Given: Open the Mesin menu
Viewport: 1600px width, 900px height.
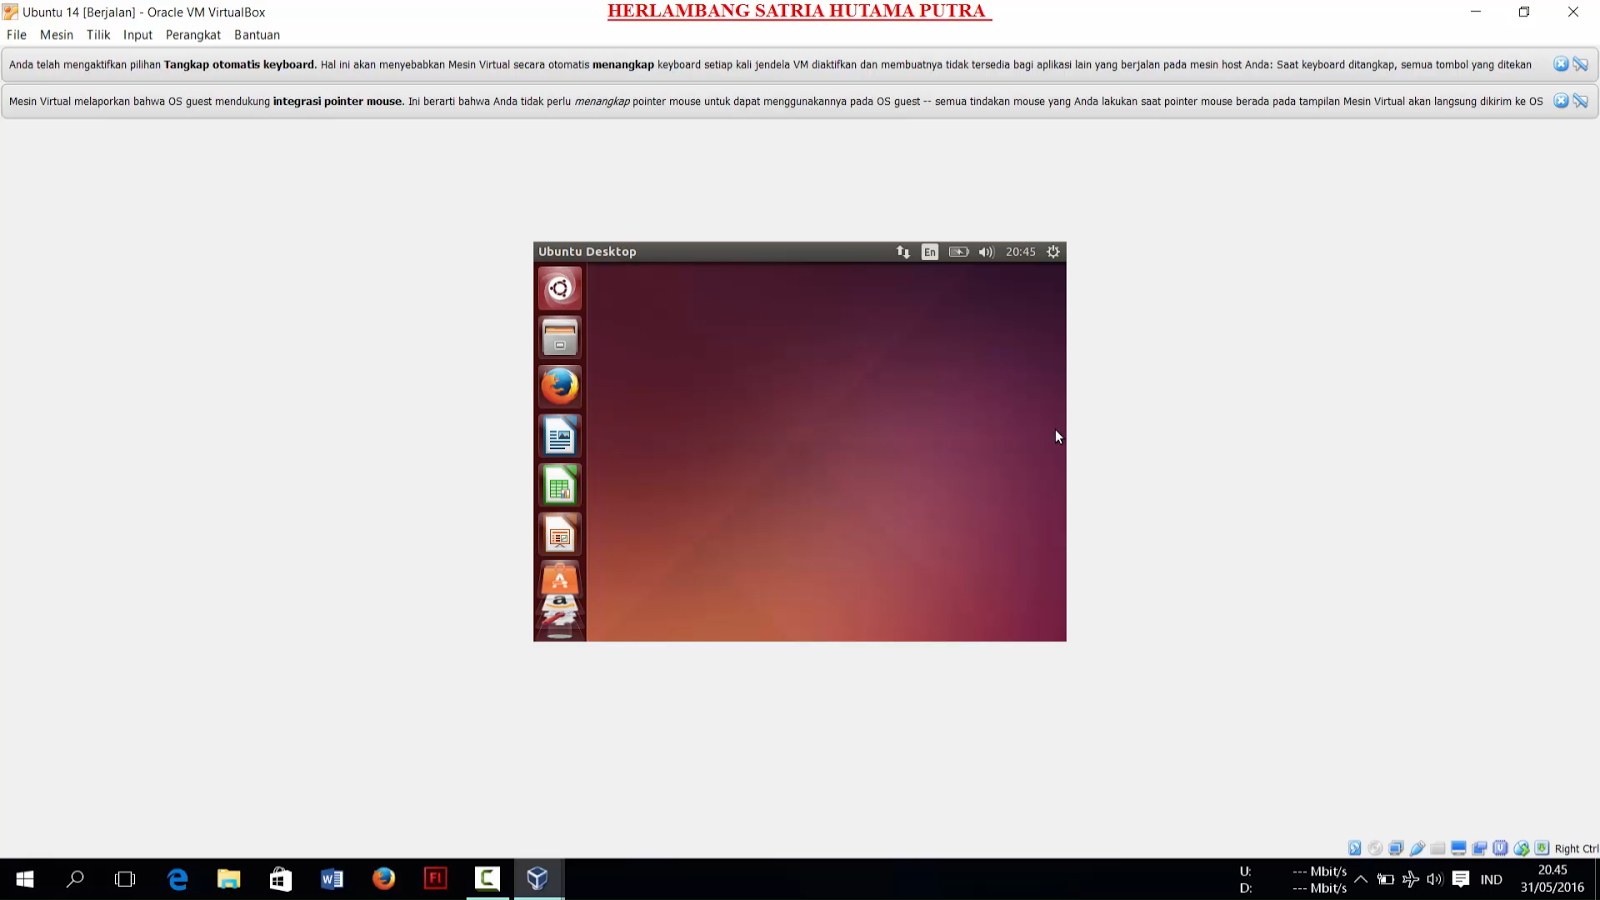Looking at the screenshot, I should coord(56,35).
